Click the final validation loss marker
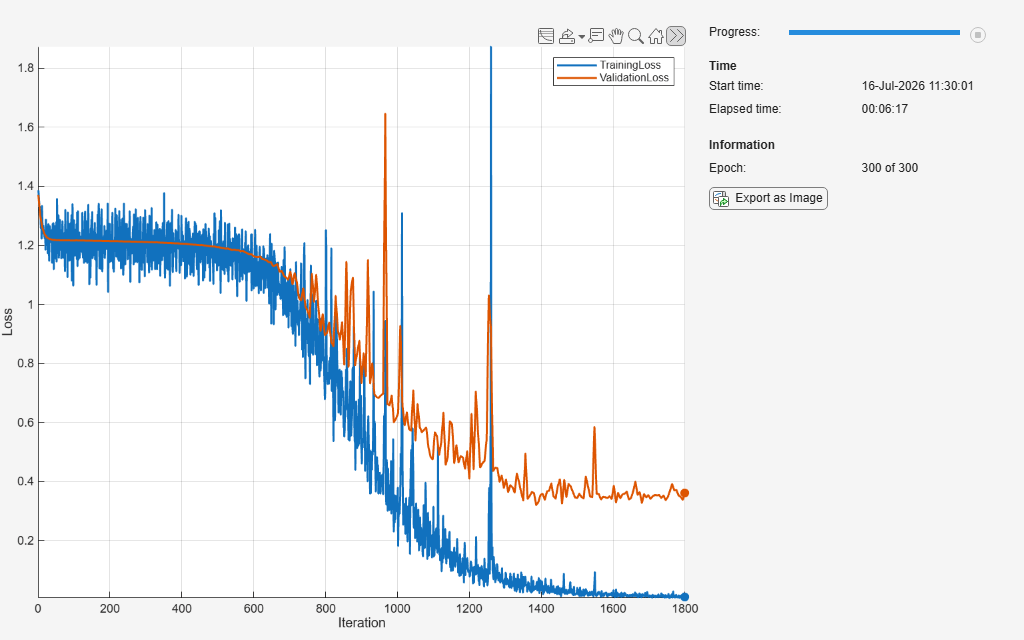The height and width of the screenshot is (640, 1024). click(684, 493)
